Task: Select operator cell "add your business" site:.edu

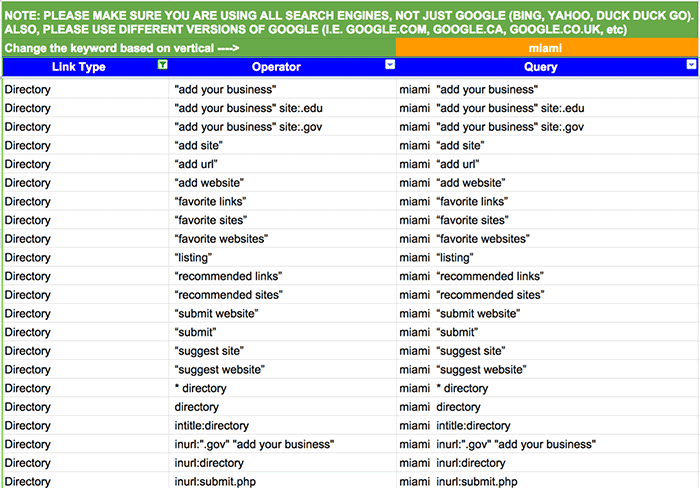Action: pyautogui.click(x=283, y=108)
